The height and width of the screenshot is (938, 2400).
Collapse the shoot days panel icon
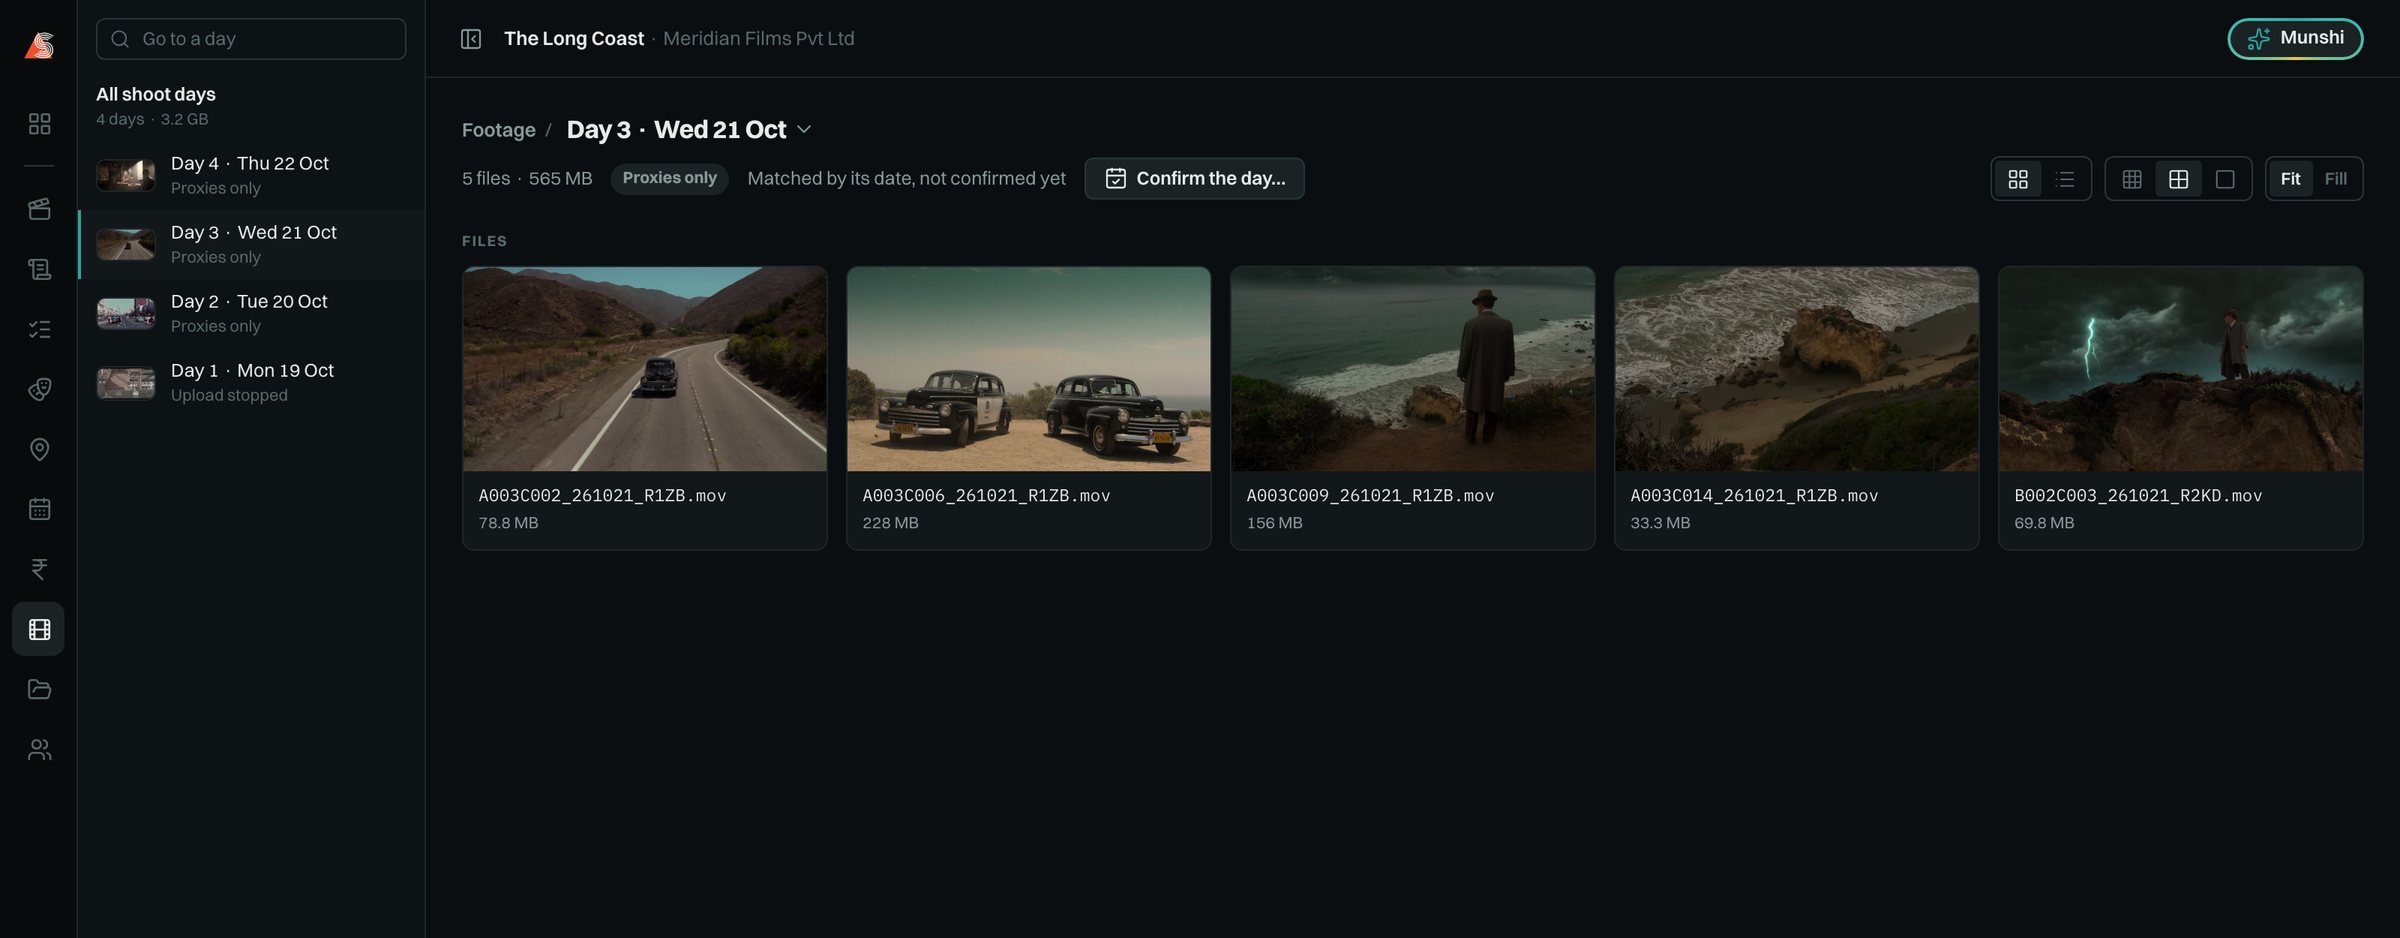tap(471, 39)
